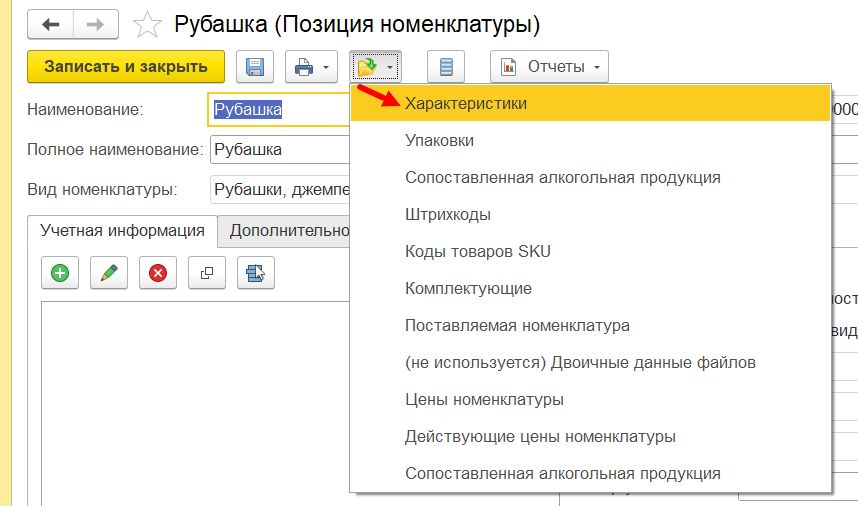This screenshot has width=858, height=506.
Task: Click the copy duplicate icon button
Action: [x=207, y=272]
